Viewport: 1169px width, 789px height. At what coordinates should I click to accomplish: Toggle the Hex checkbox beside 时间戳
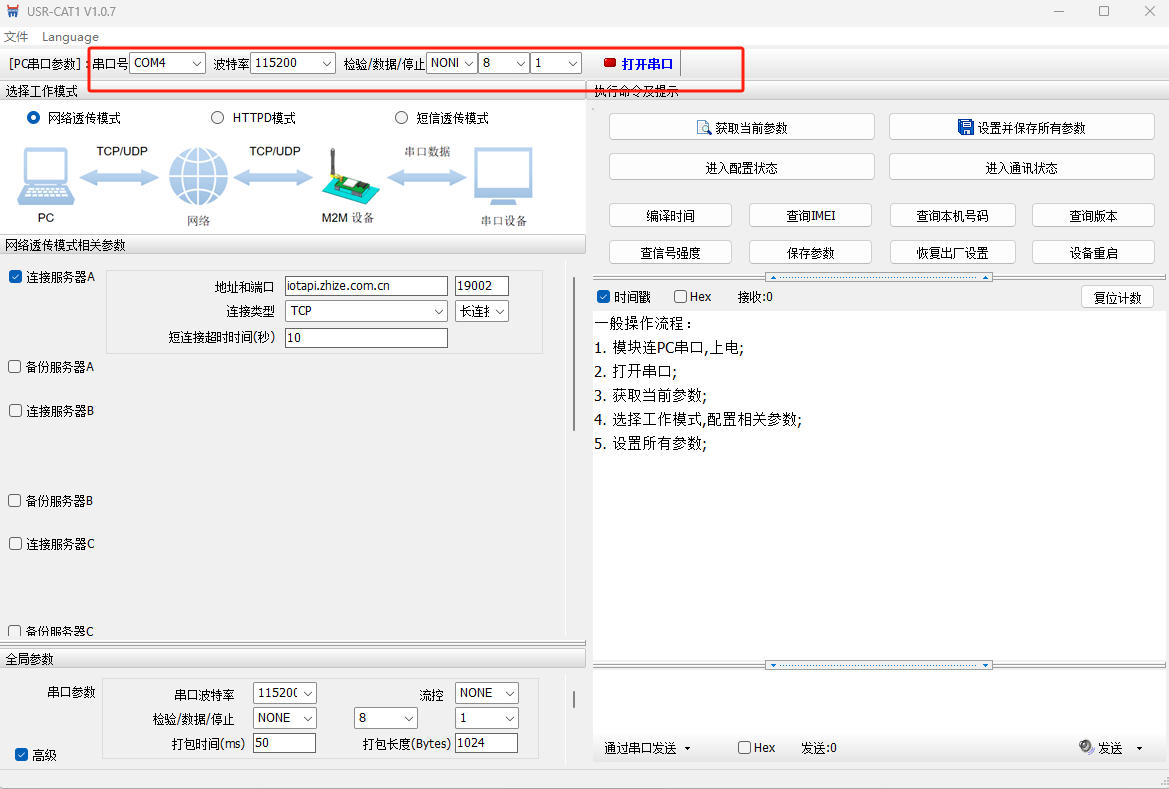[681, 297]
